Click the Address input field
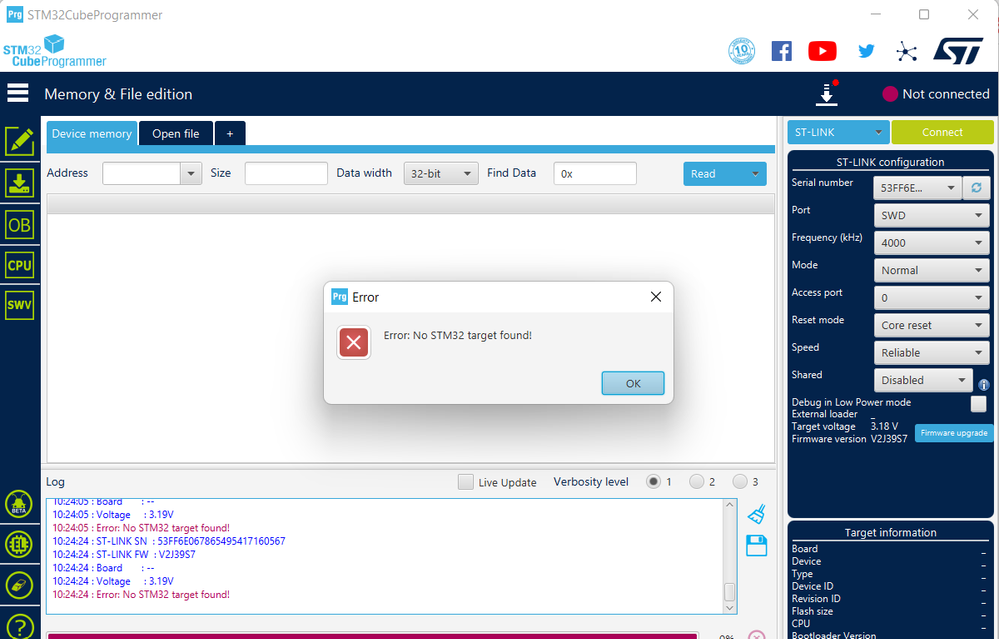Screen dimensions: 999x639 click(141, 173)
